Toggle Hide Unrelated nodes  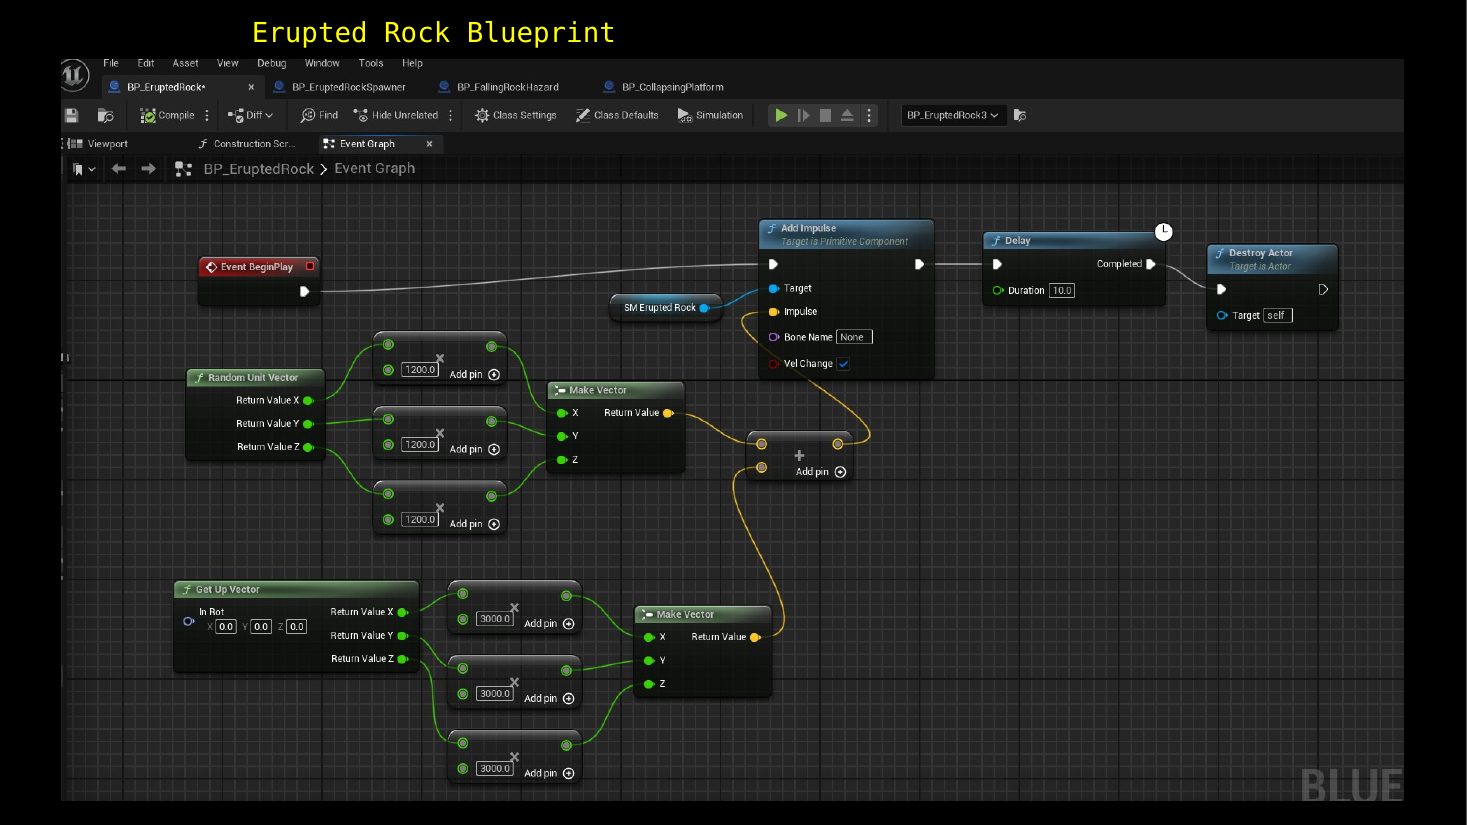396,115
